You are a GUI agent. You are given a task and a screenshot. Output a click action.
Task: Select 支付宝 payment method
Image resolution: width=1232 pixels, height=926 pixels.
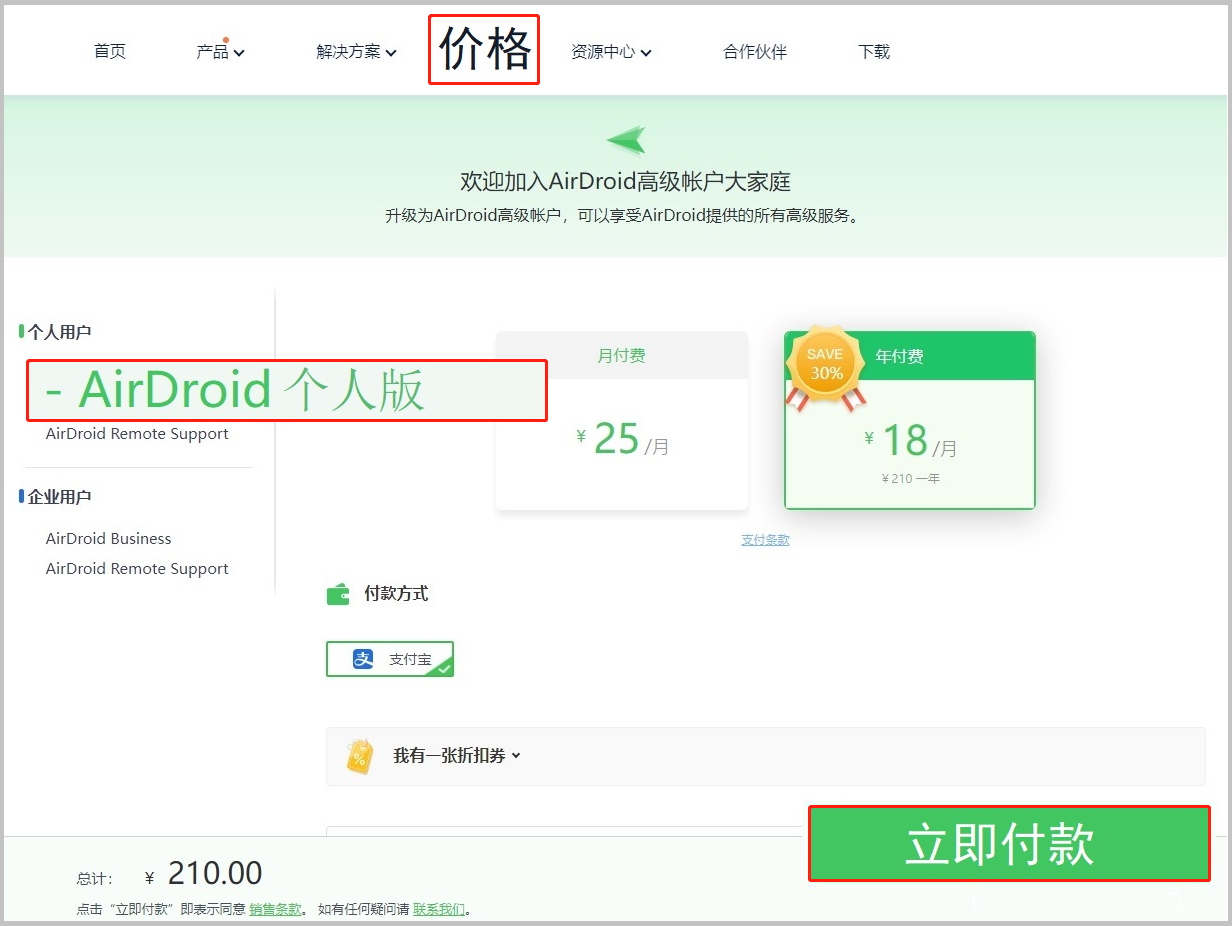click(x=390, y=659)
